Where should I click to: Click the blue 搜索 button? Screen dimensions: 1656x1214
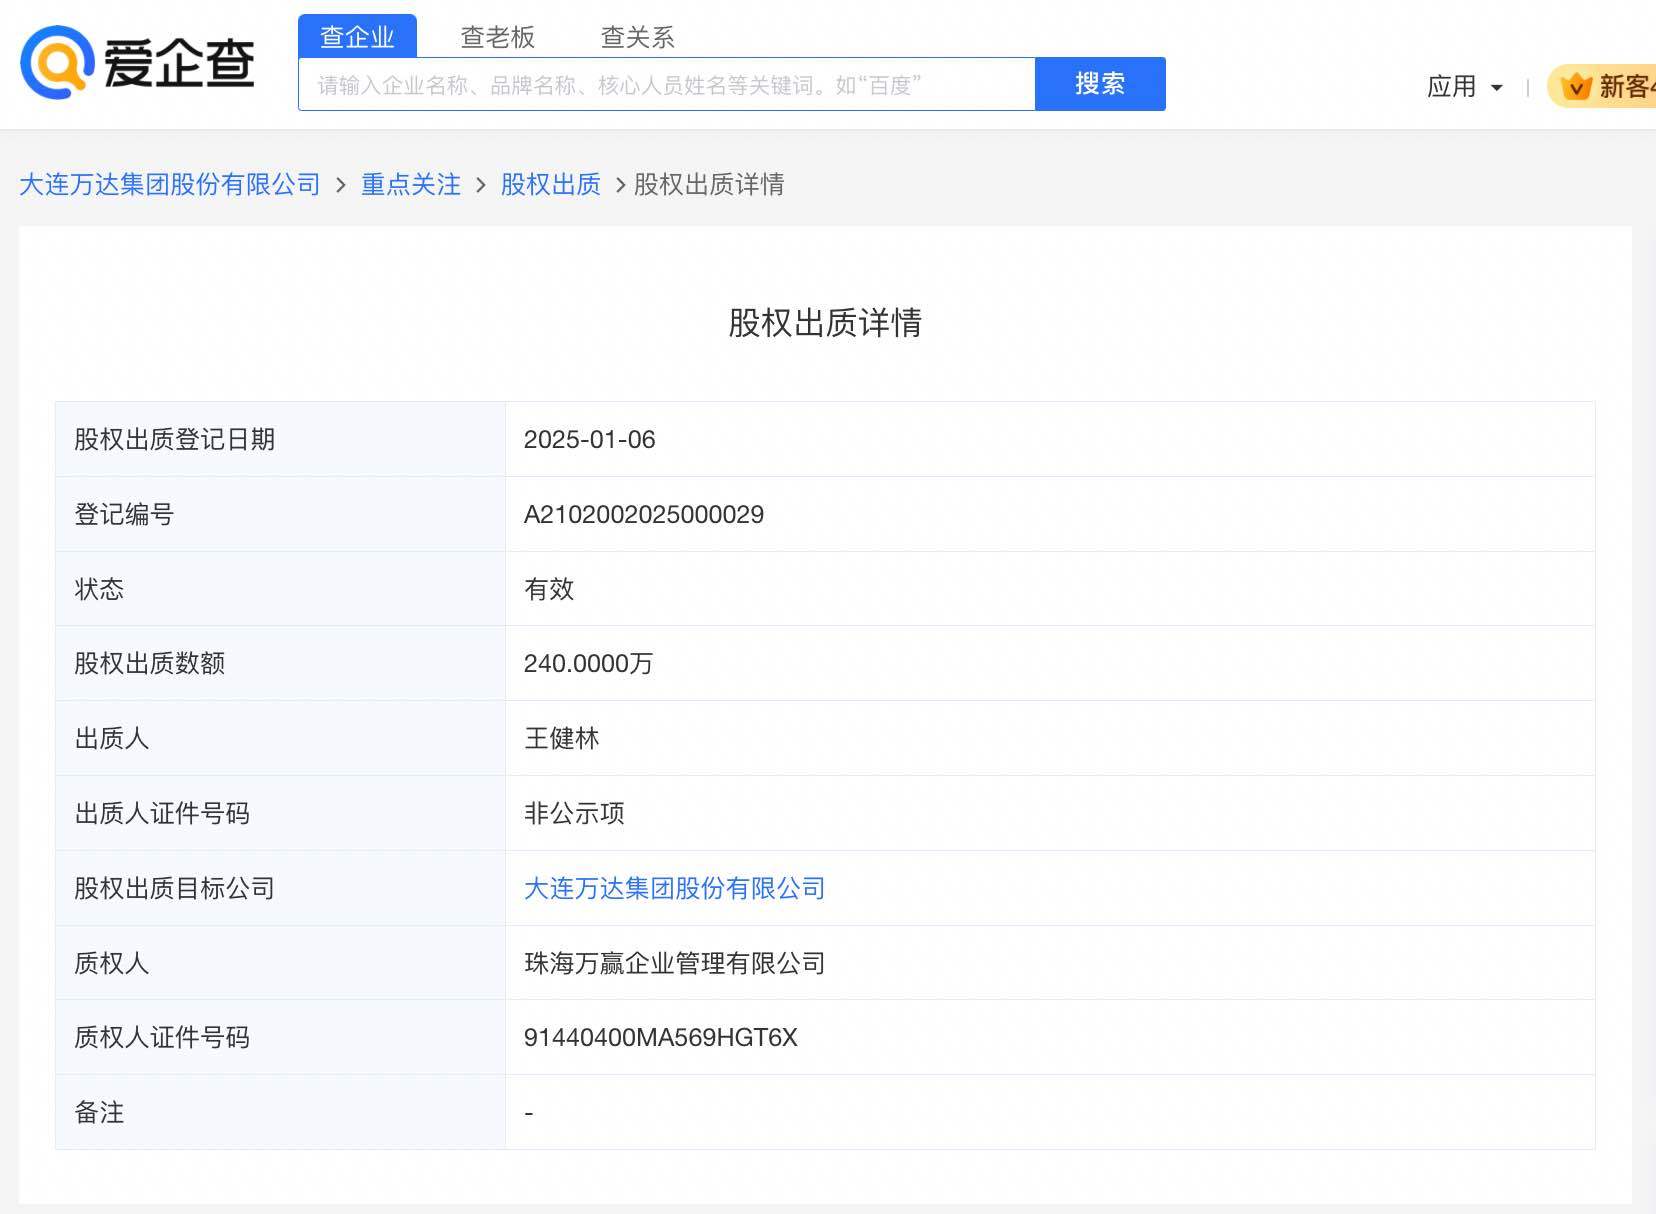click(1100, 84)
